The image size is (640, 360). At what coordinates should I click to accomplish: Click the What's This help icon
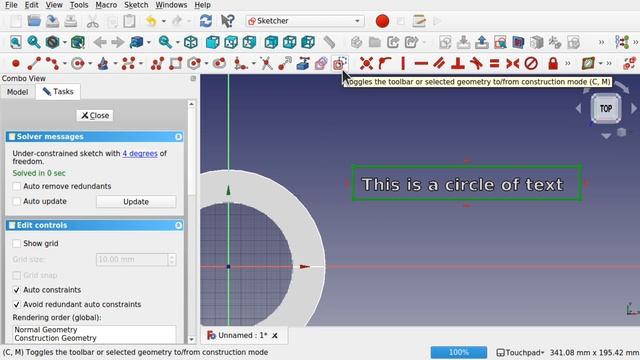228,21
